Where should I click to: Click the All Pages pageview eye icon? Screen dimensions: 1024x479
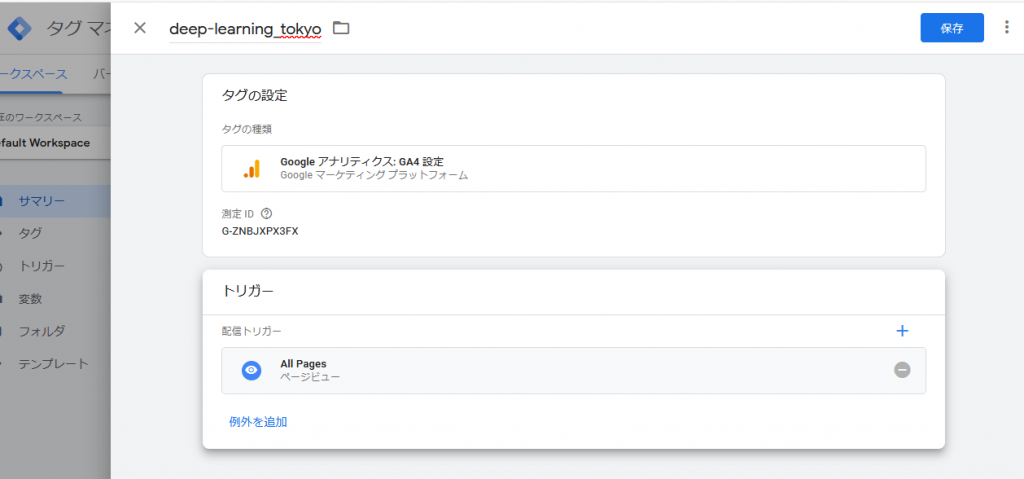point(251,371)
